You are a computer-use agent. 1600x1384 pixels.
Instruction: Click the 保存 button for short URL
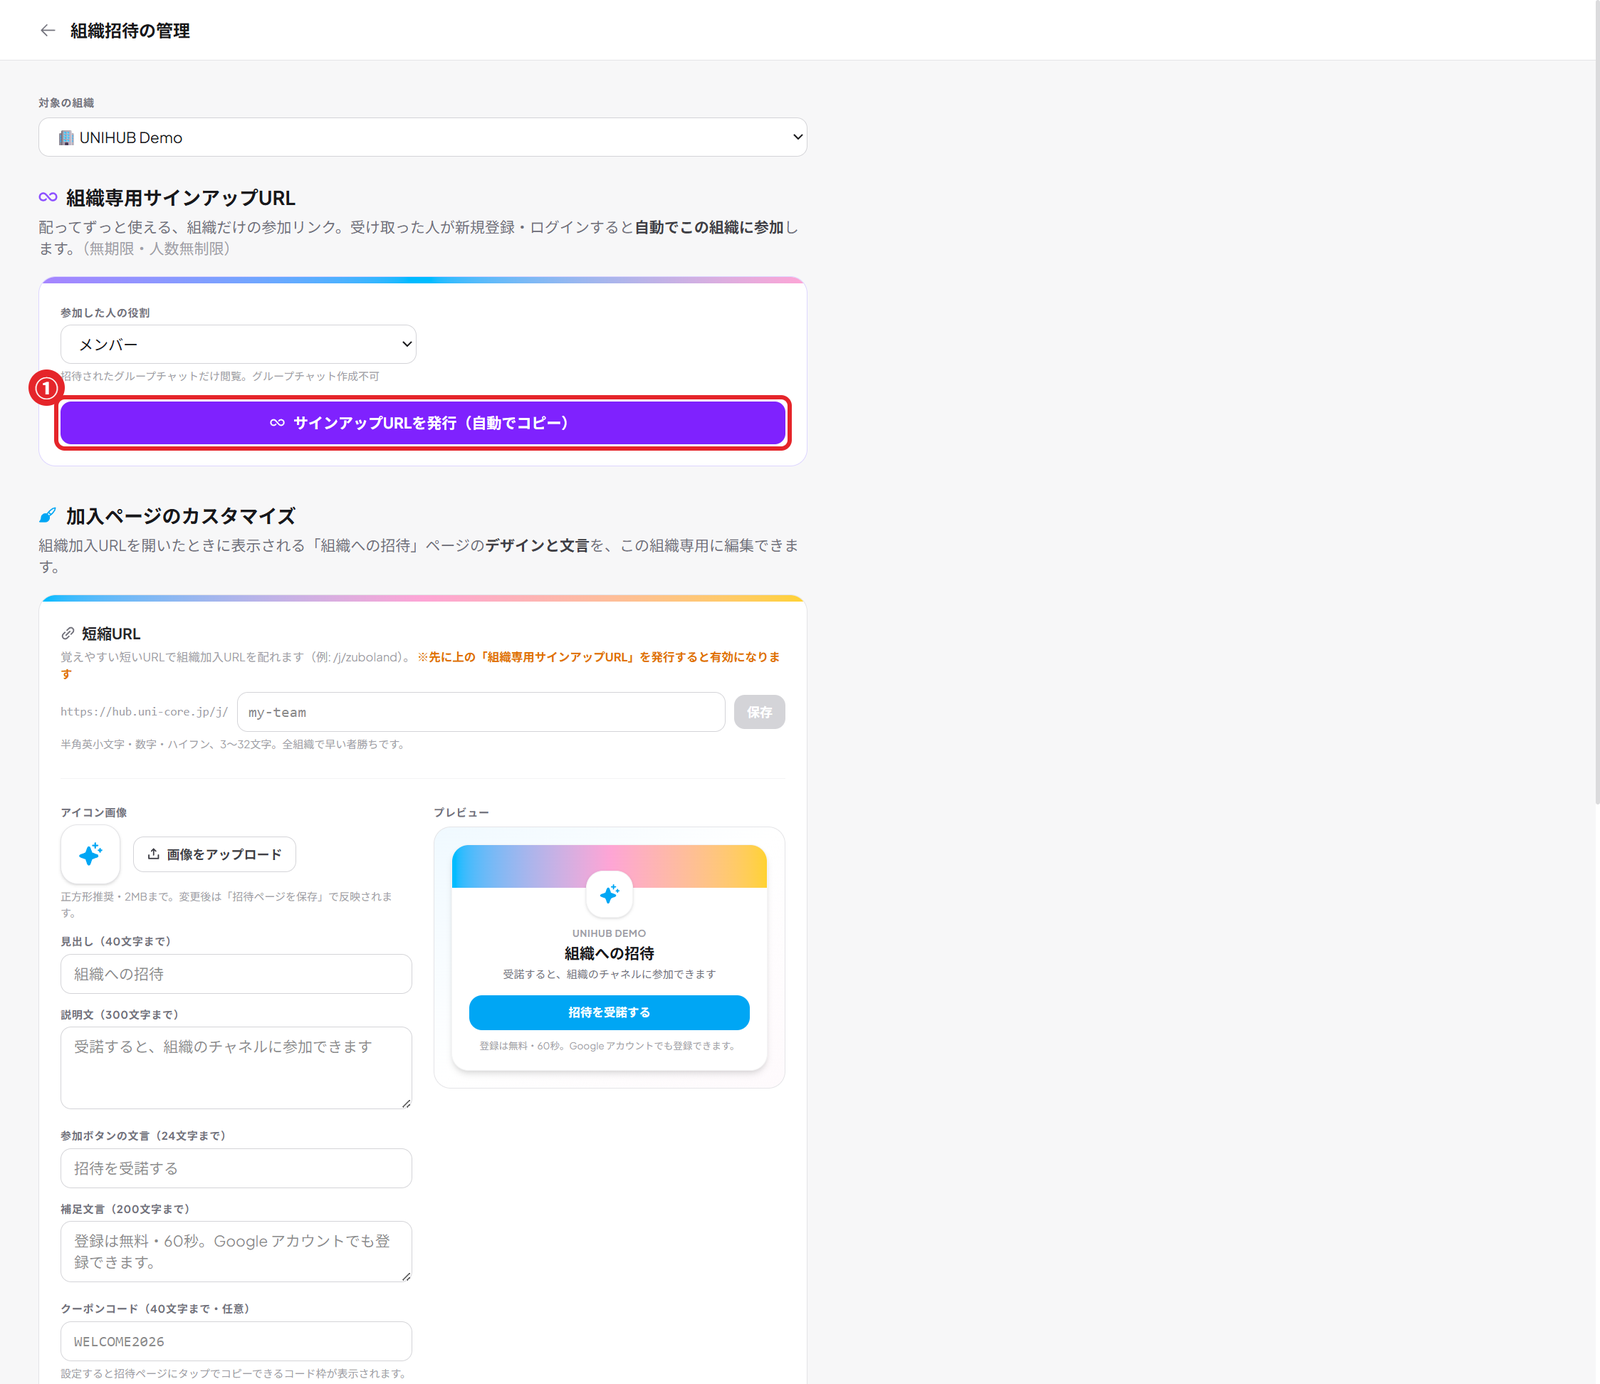point(759,712)
